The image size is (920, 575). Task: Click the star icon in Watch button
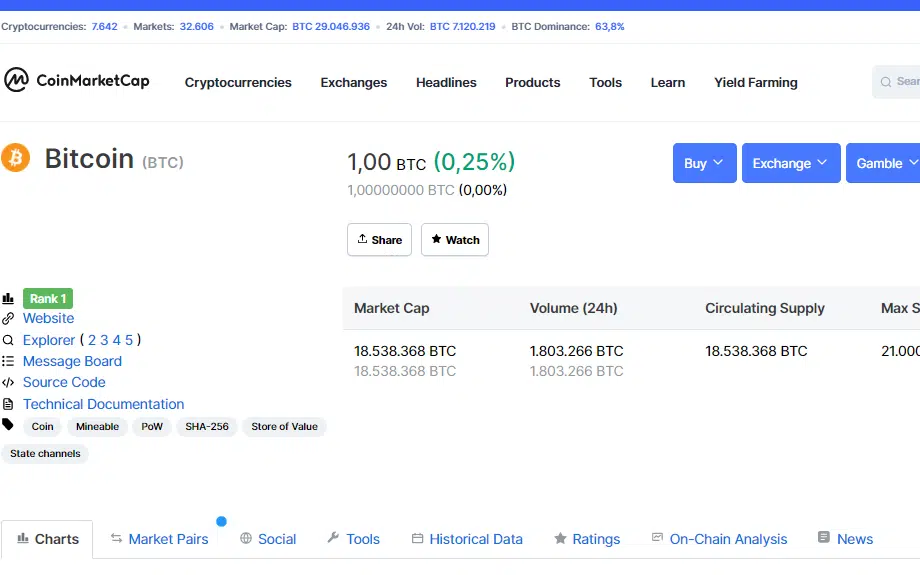pos(436,239)
